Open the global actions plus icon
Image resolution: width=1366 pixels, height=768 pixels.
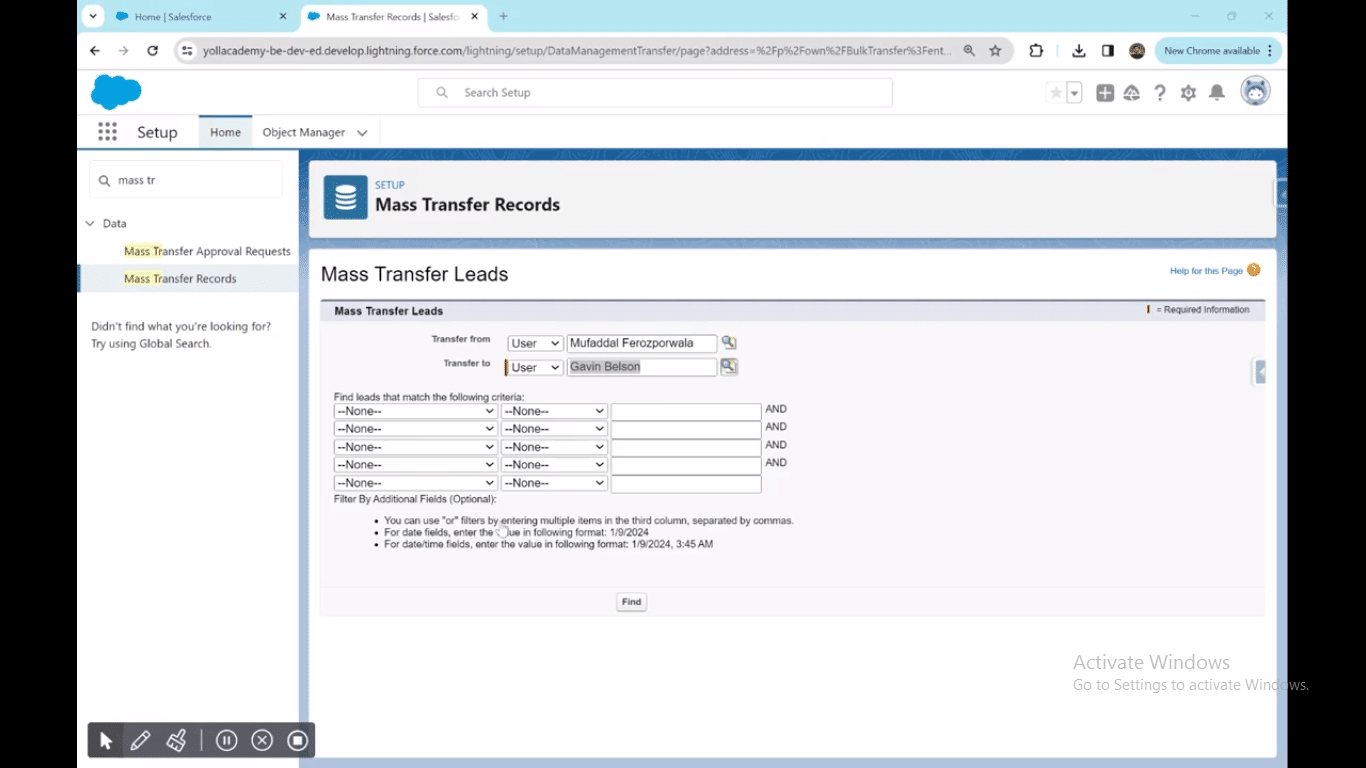(x=1105, y=93)
